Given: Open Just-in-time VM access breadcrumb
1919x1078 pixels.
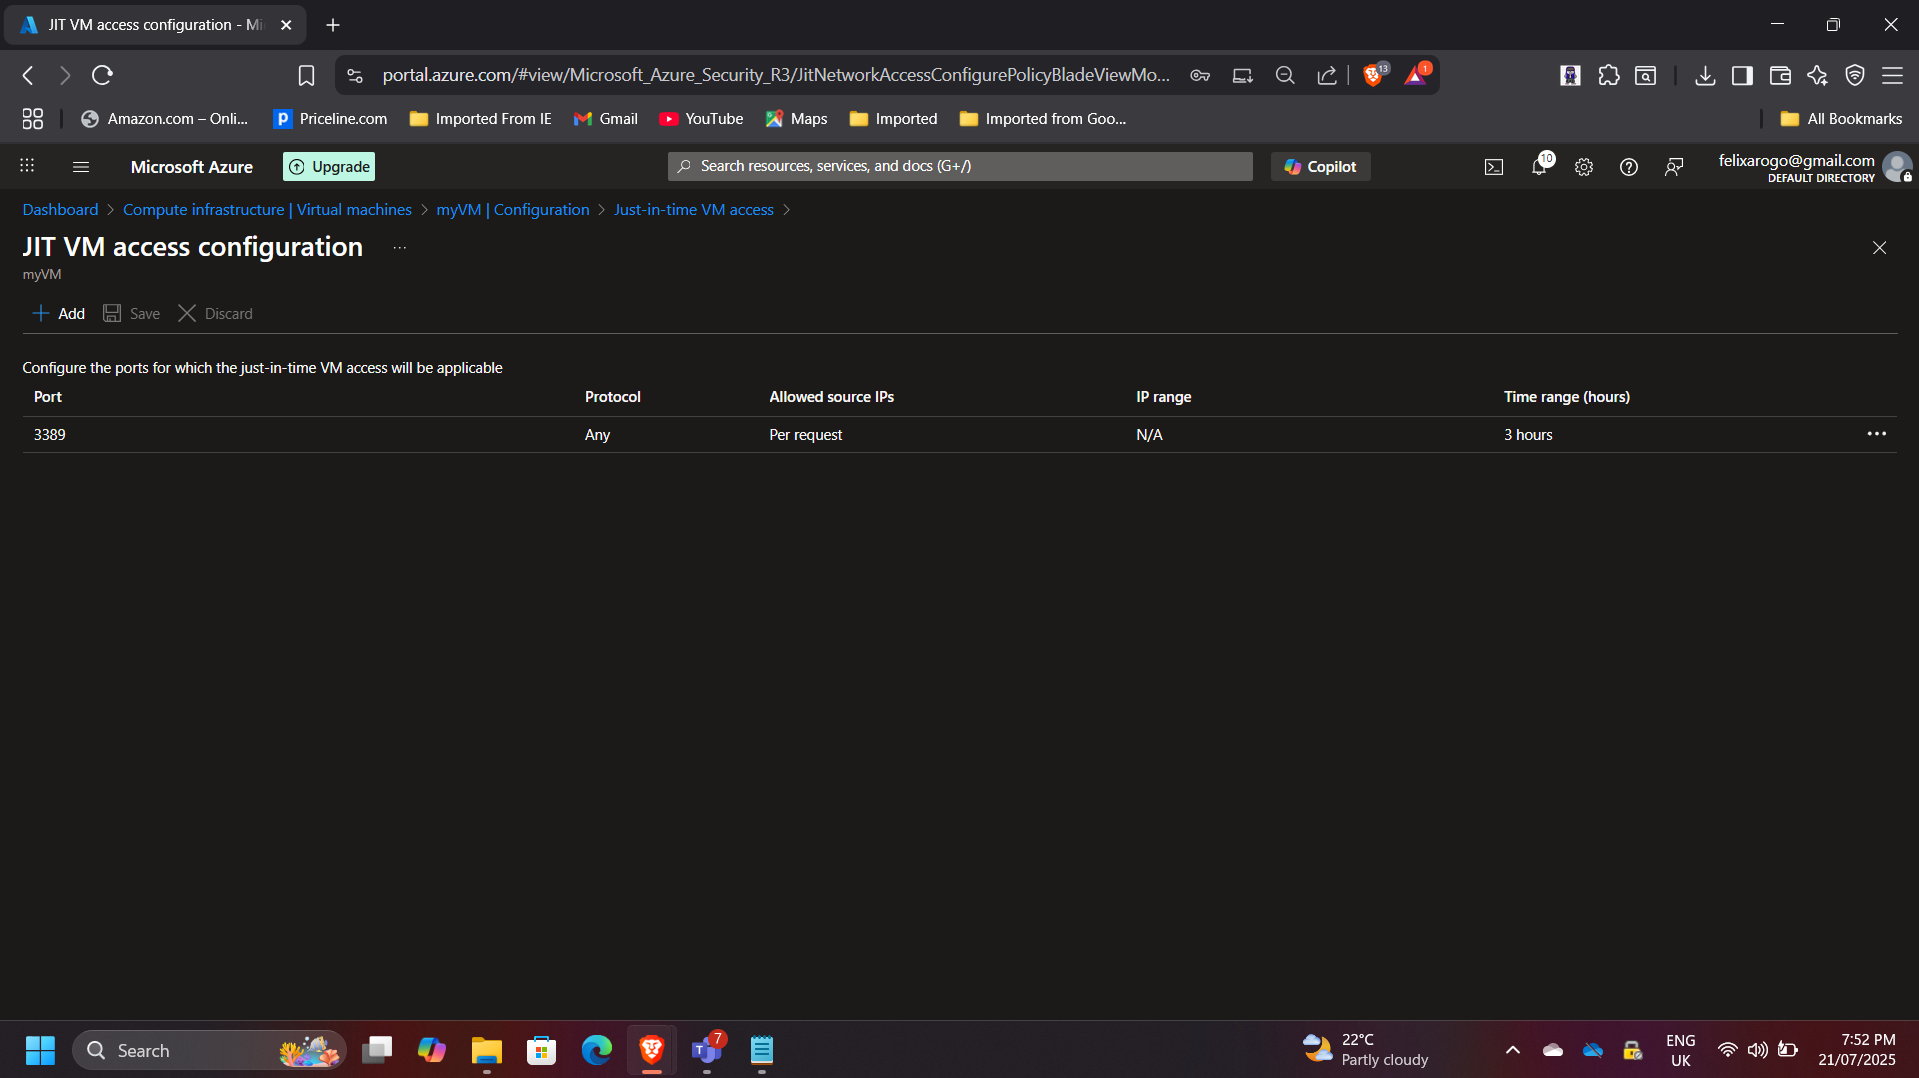Looking at the screenshot, I should point(693,210).
